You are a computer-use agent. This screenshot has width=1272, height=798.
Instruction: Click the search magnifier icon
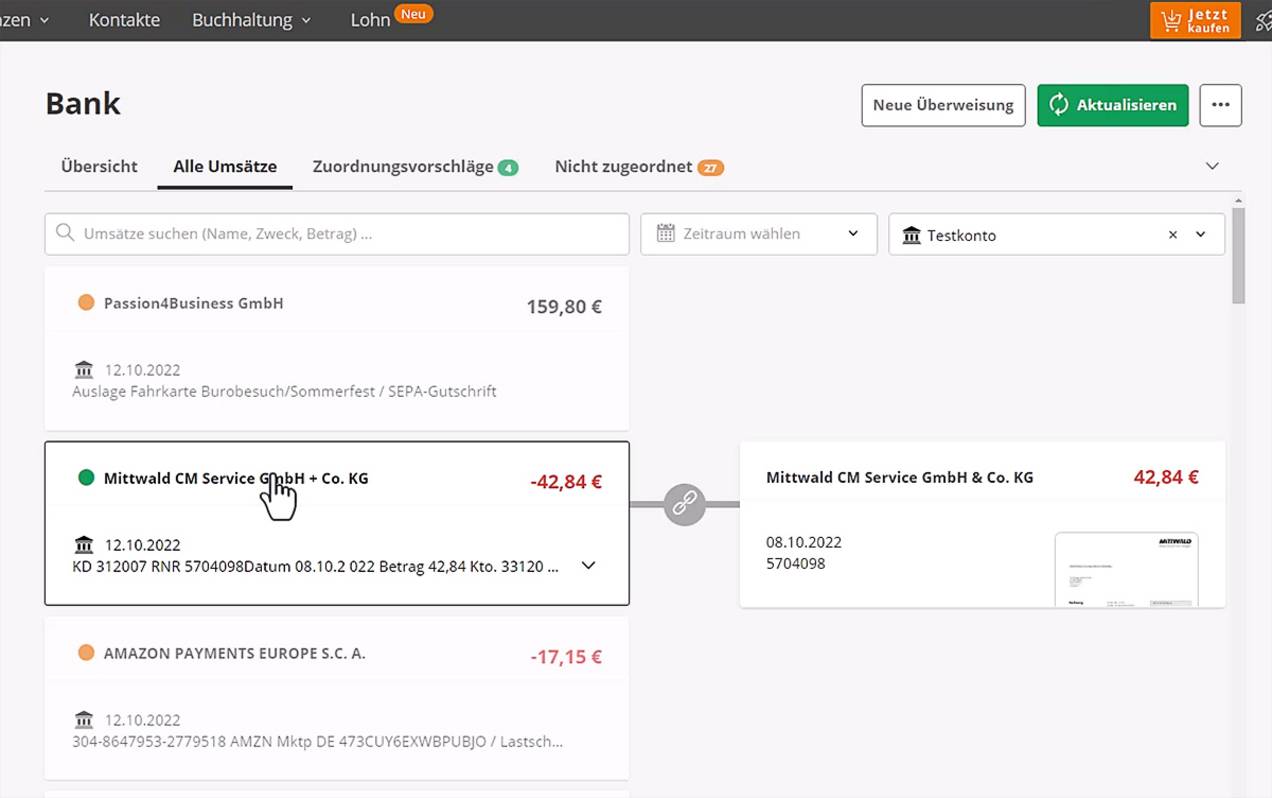pyautogui.click(x=65, y=233)
